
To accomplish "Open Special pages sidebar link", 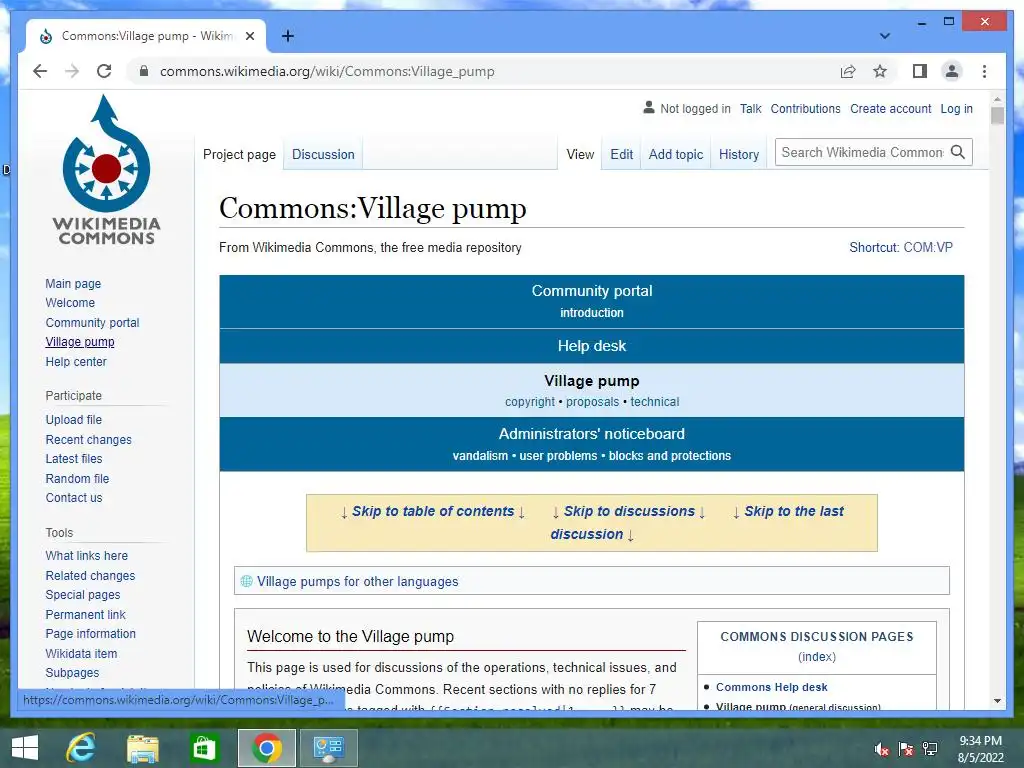I will pyautogui.click(x=83, y=595).
